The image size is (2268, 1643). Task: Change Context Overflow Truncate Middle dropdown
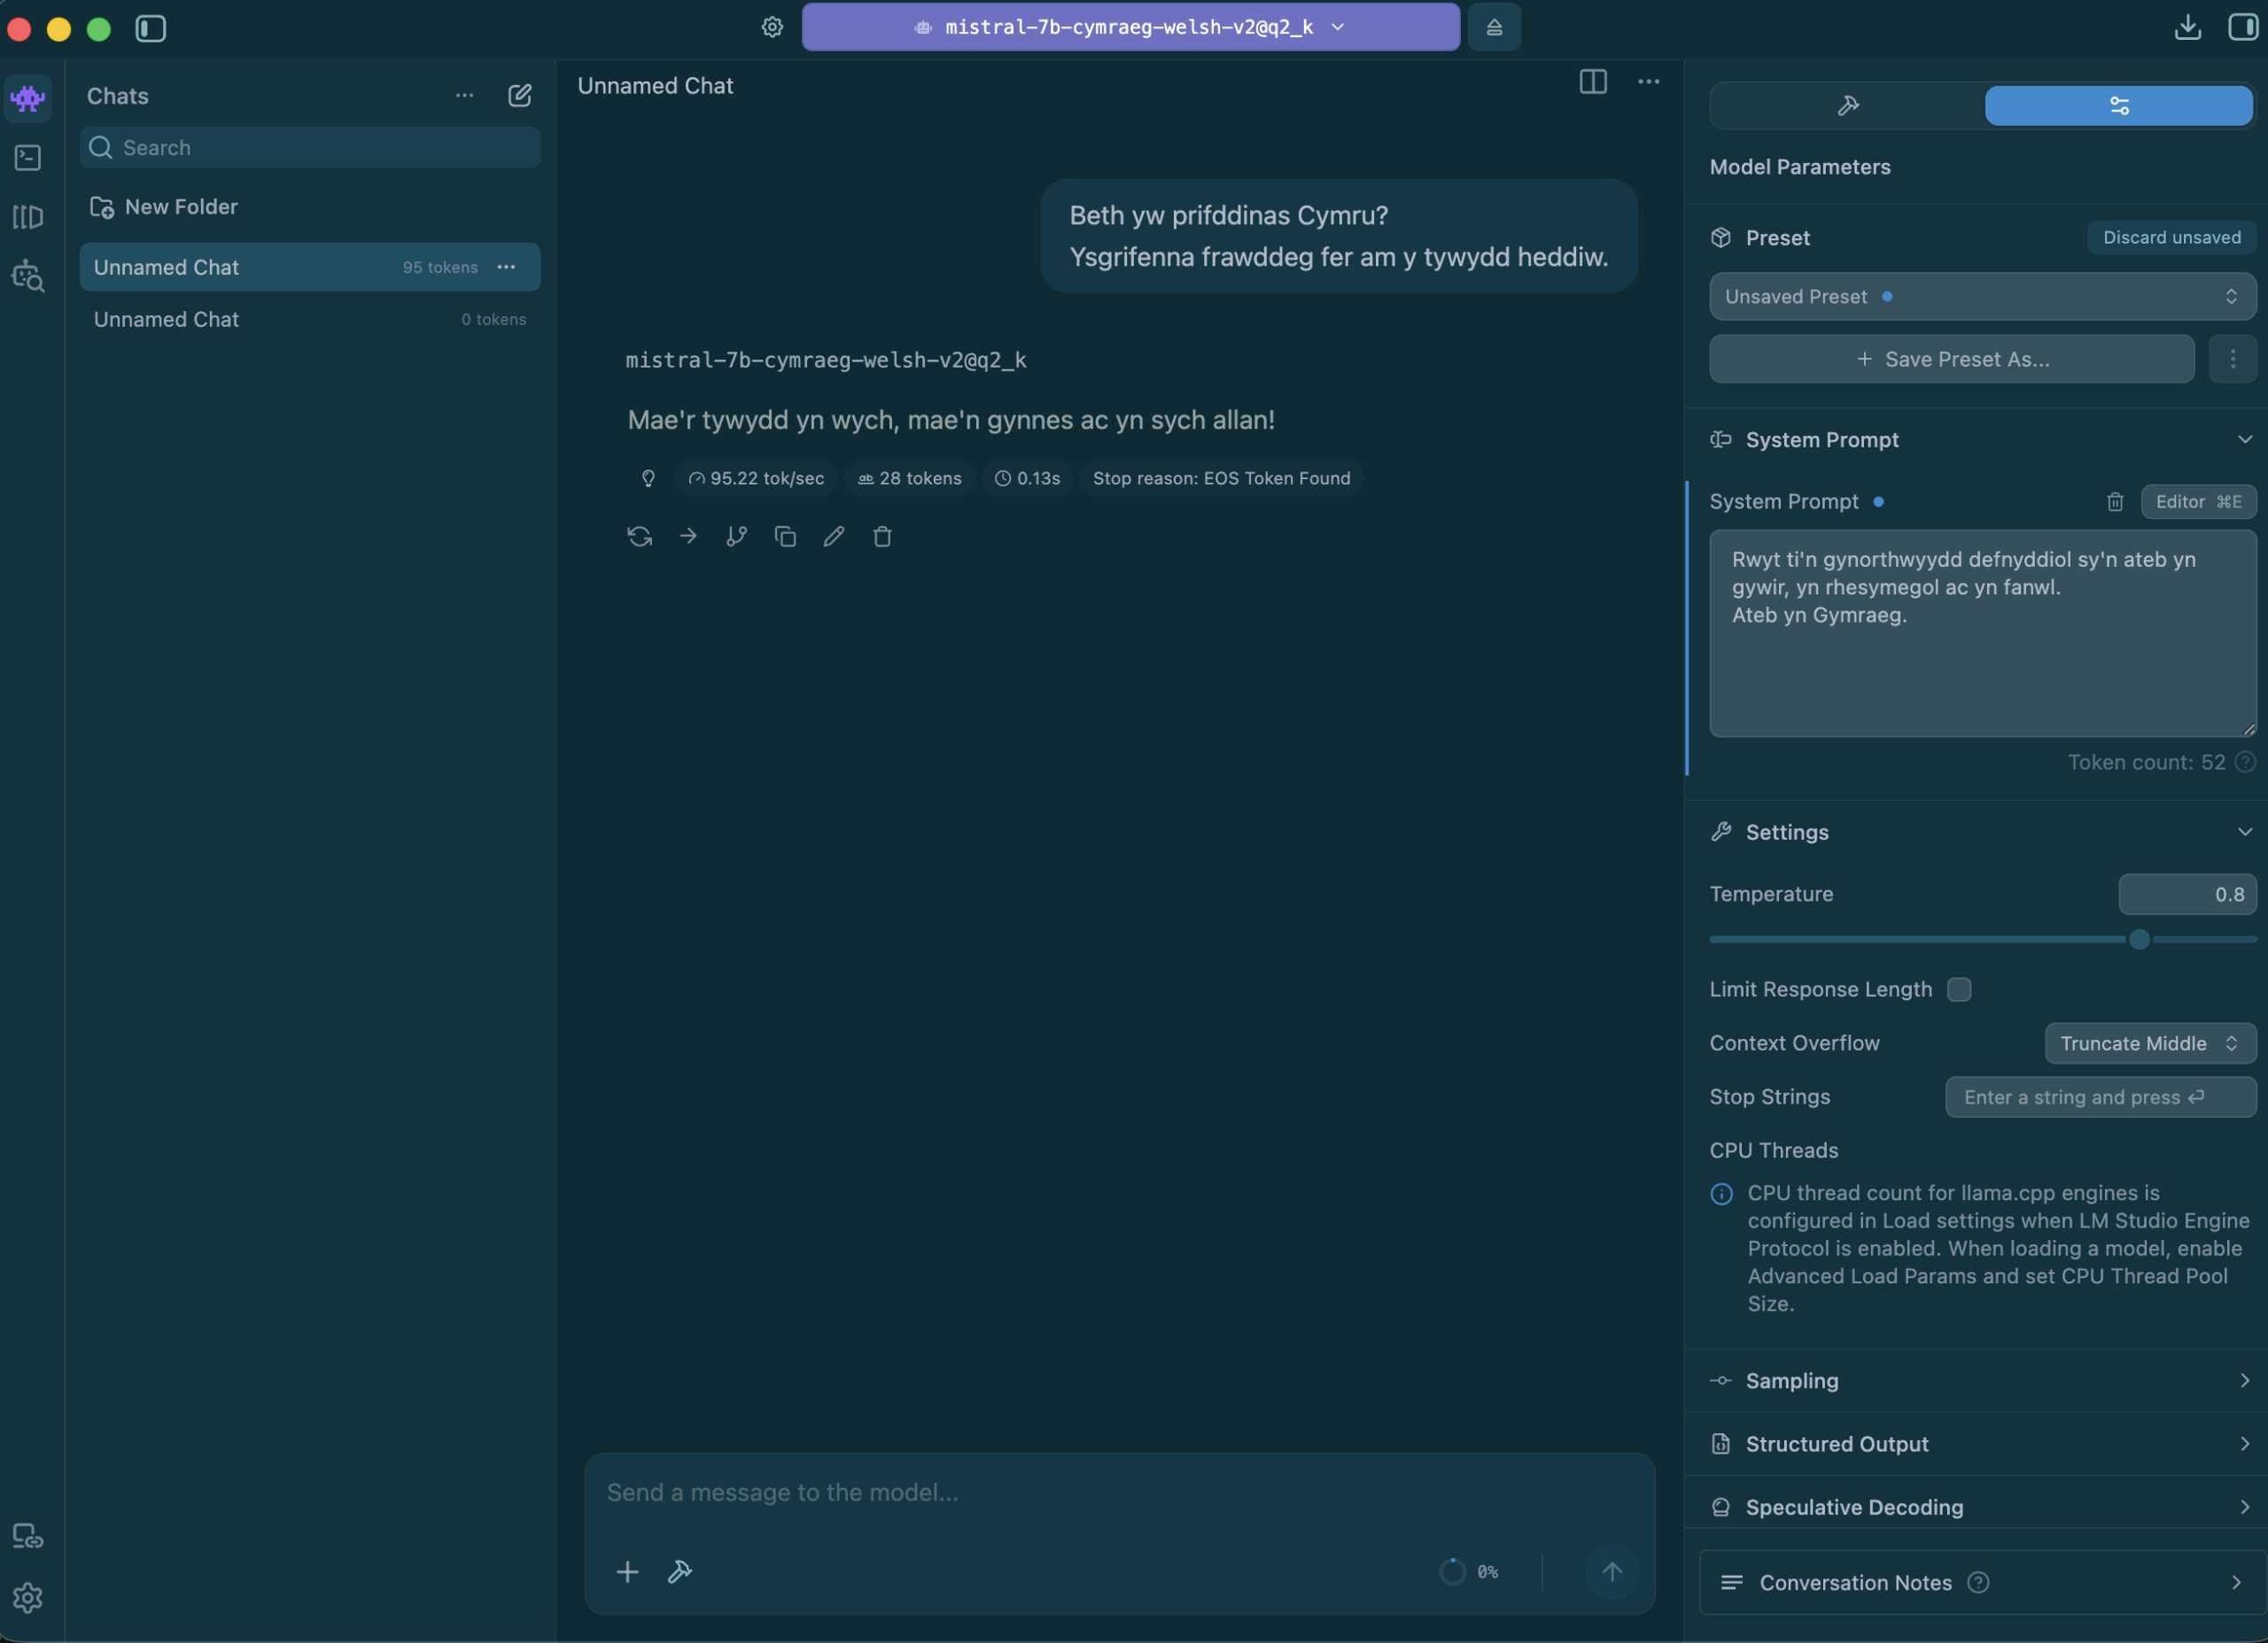tap(2150, 1044)
